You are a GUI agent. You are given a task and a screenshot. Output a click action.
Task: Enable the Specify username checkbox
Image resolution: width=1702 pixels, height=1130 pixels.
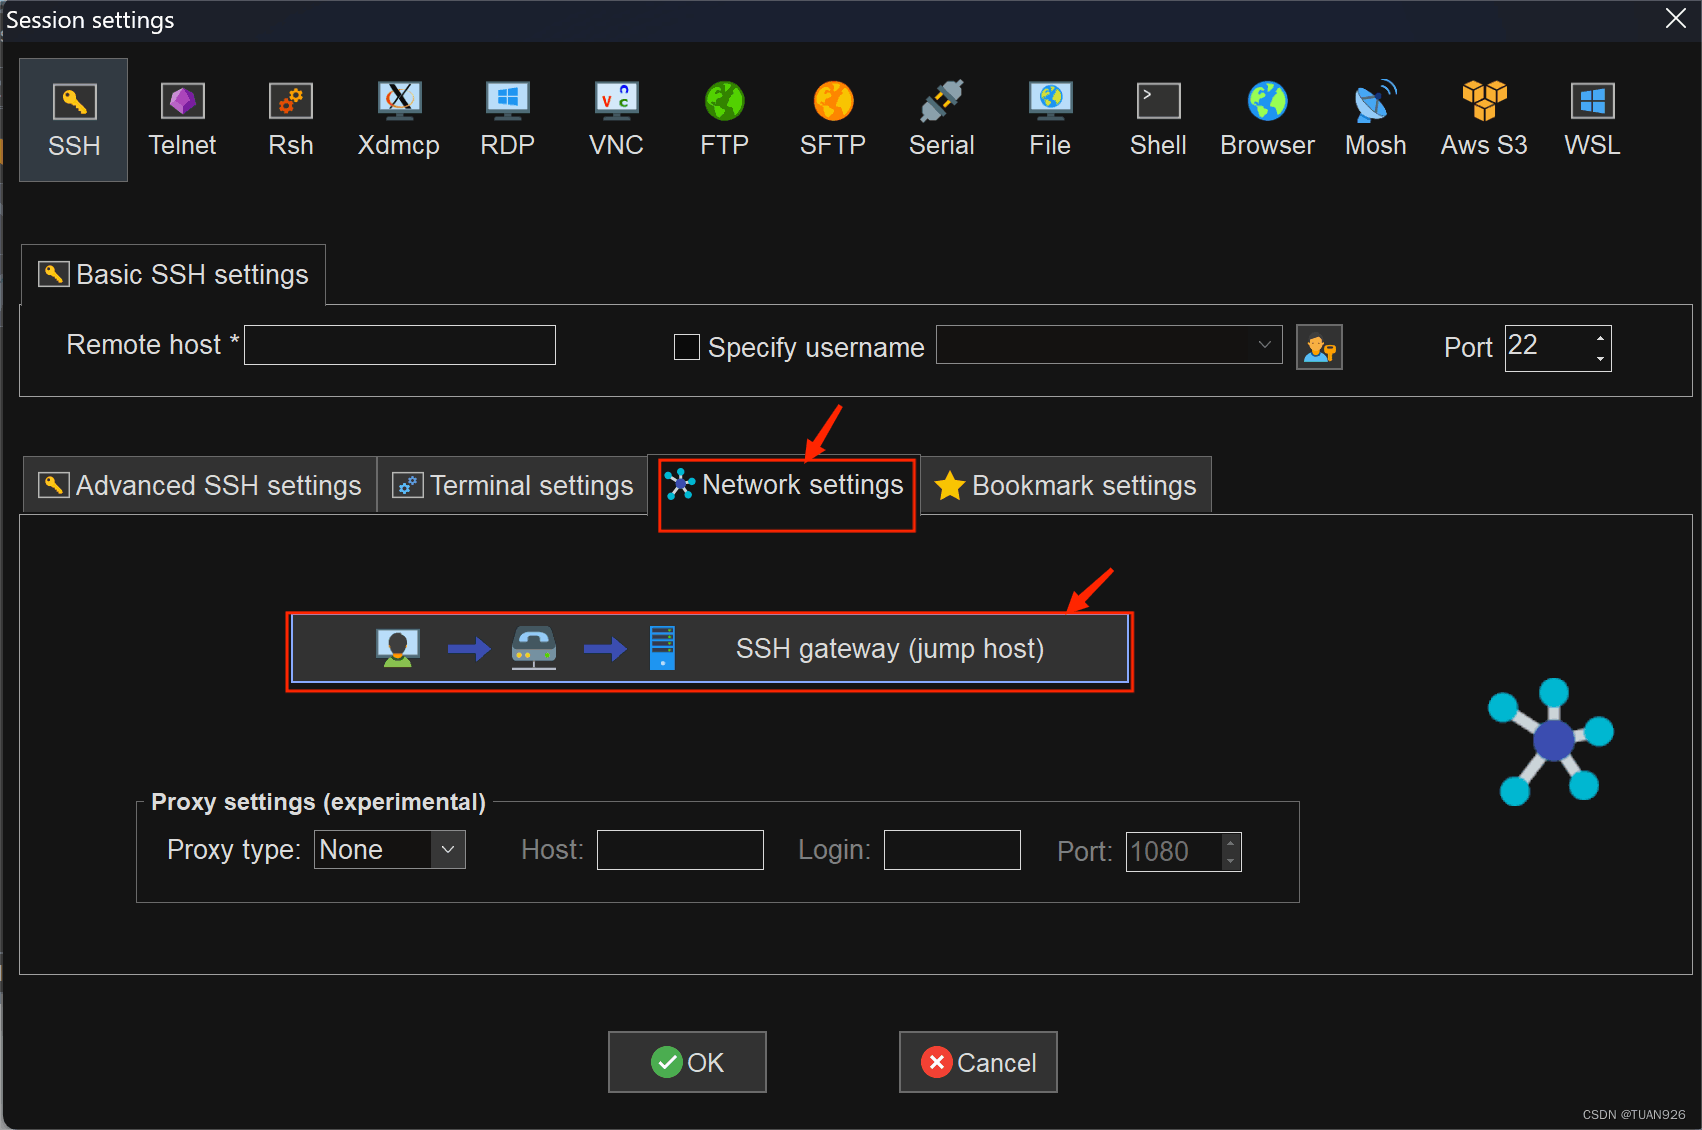(687, 347)
